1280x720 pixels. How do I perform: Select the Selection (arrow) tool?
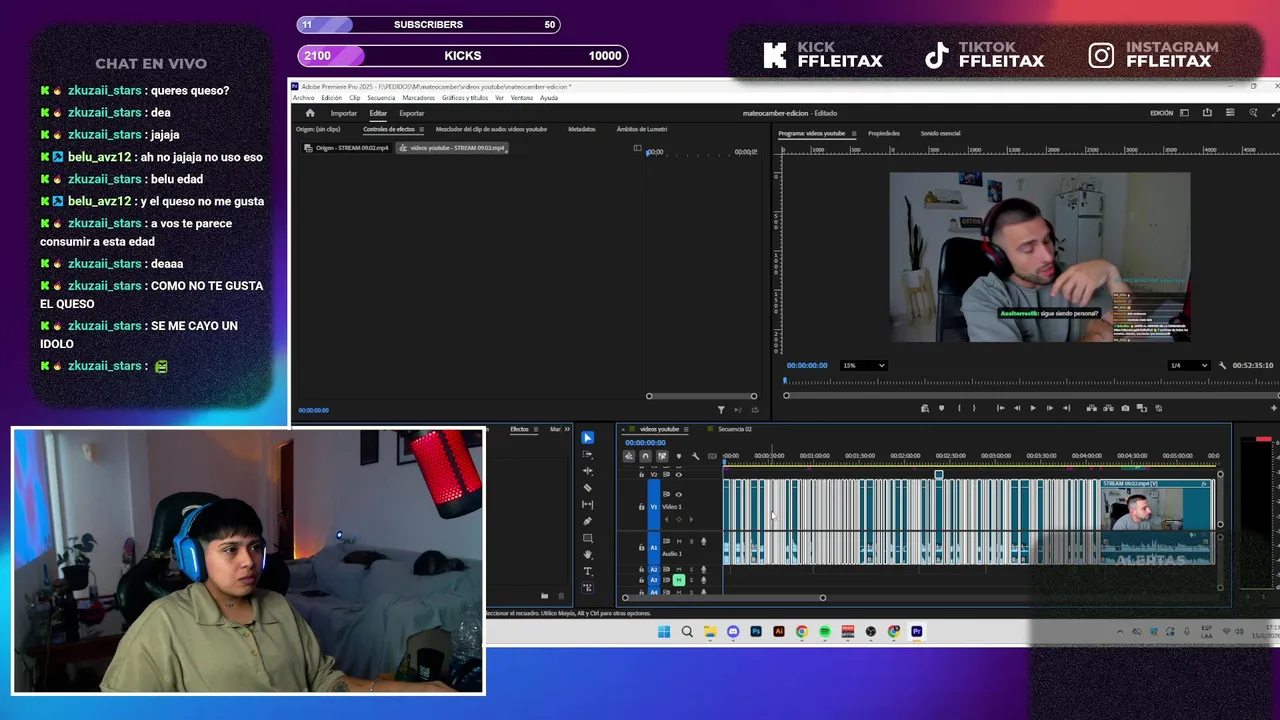coord(588,437)
